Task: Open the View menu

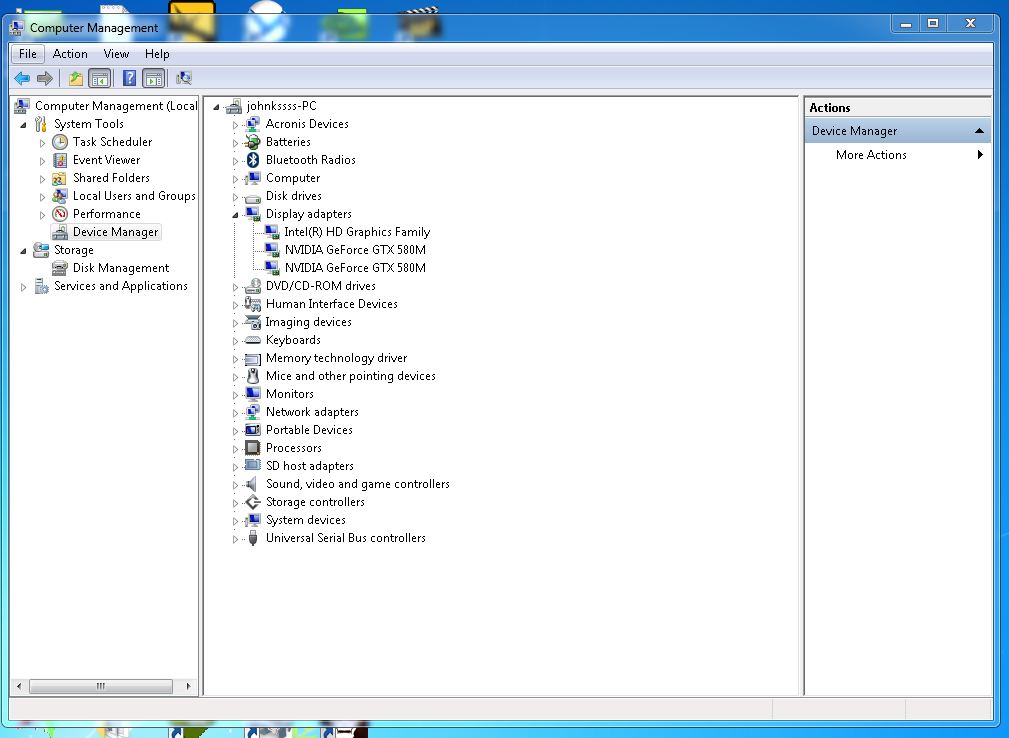Action: pyautogui.click(x=116, y=54)
